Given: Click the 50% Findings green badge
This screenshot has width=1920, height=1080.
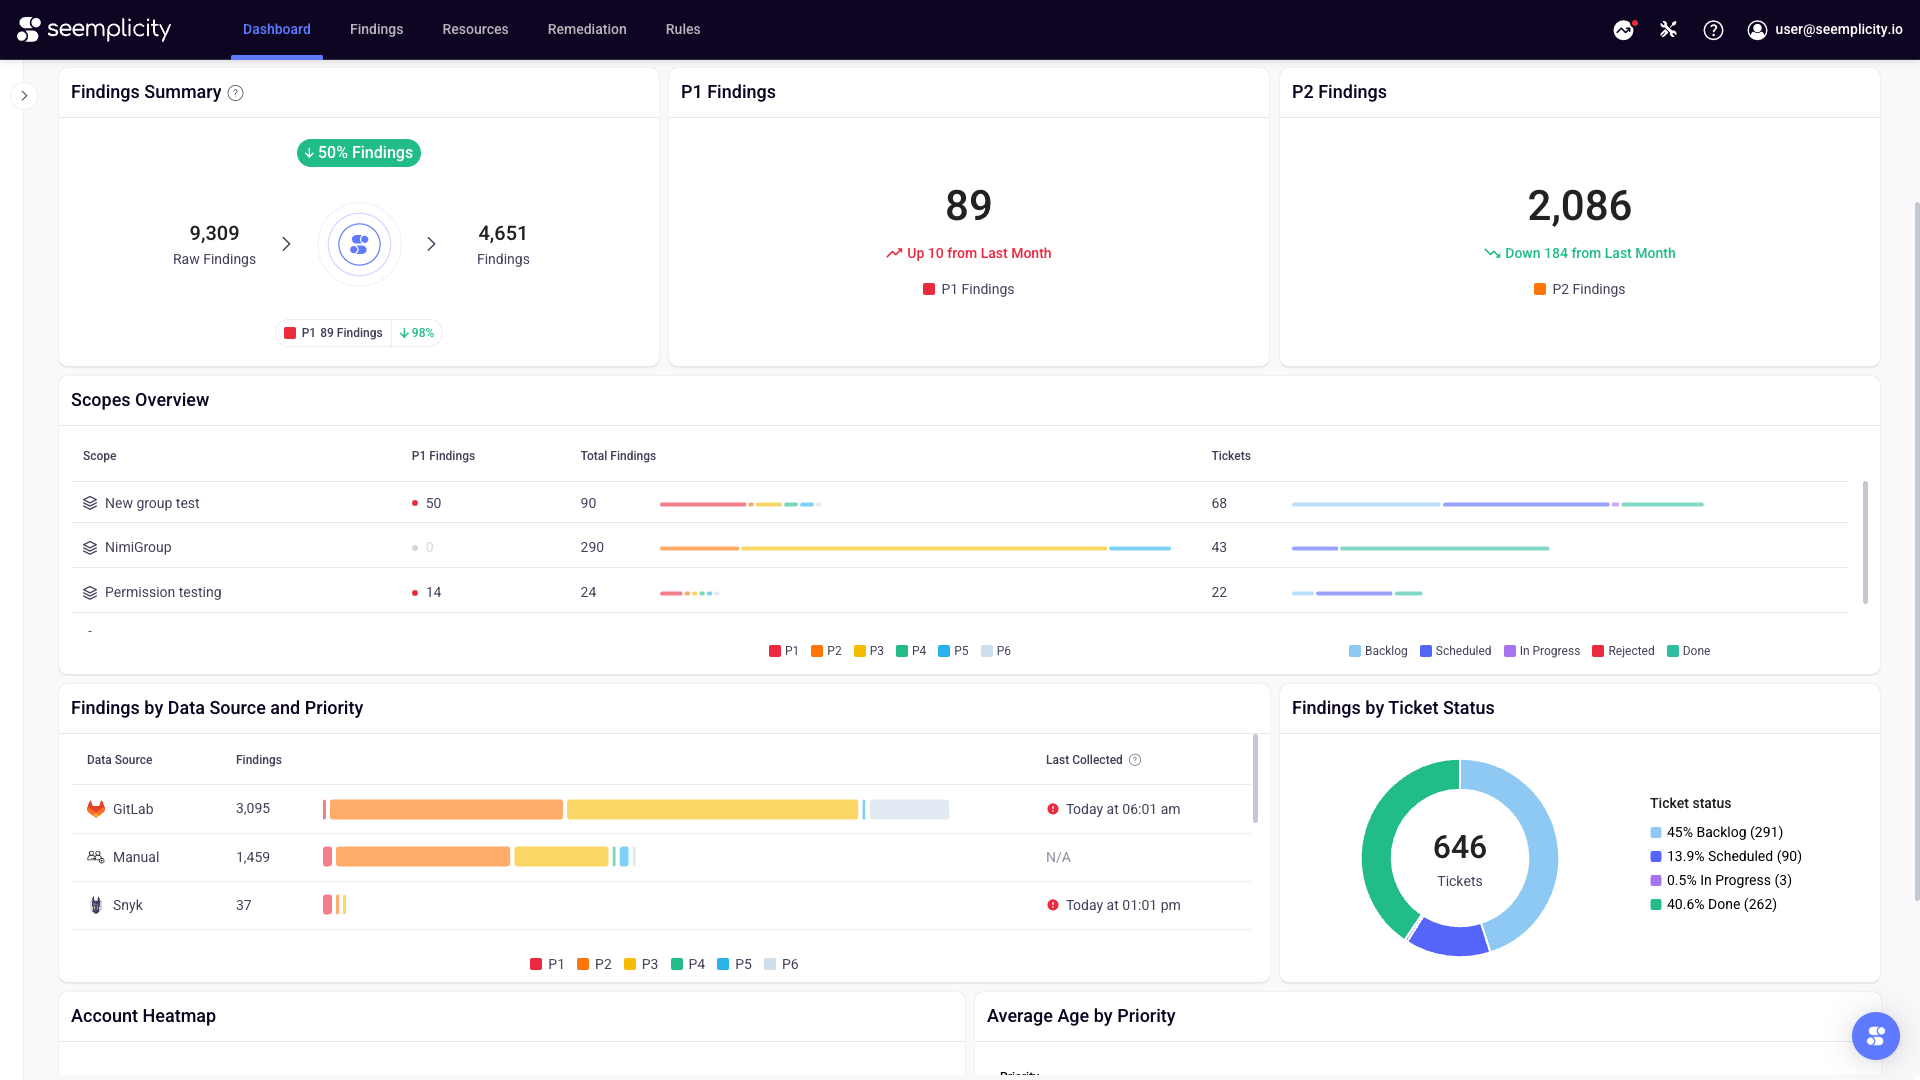Looking at the screenshot, I should coord(359,153).
